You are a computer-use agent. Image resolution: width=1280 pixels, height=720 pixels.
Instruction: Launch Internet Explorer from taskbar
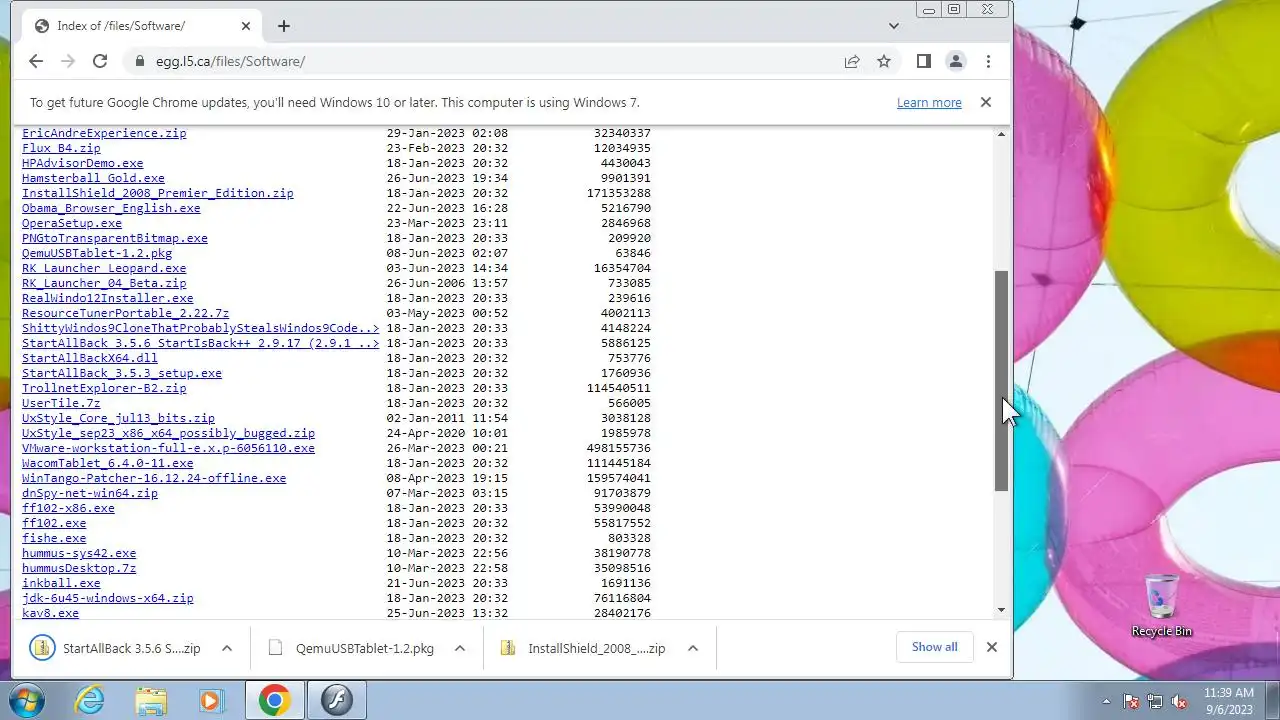[90, 700]
